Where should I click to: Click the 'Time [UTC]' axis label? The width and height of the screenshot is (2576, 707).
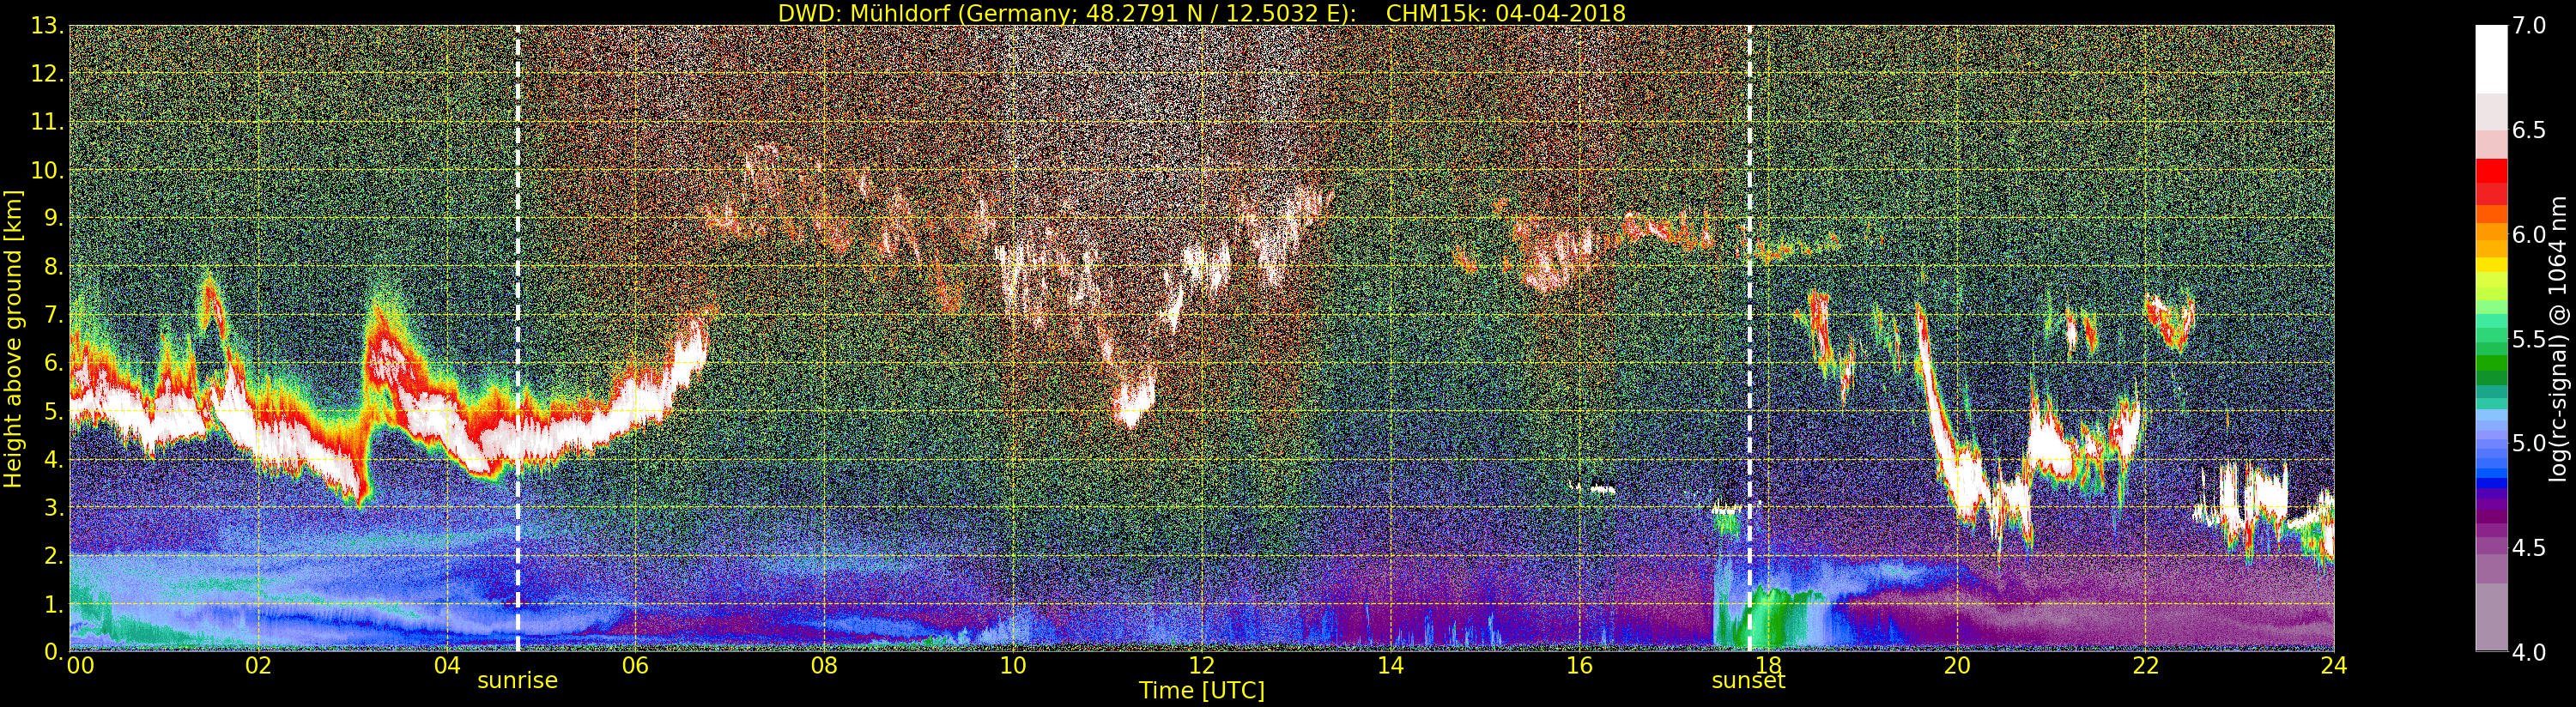coord(1202,690)
